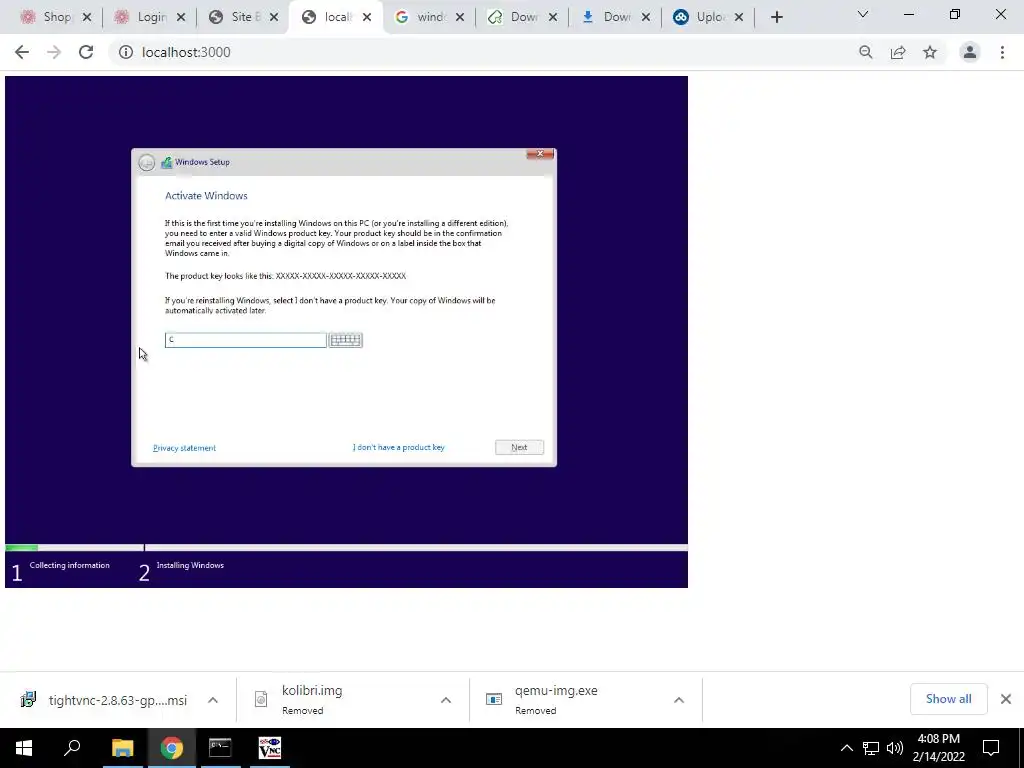Click the qemu-img.exe file icon
The height and width of the screenshot is (768, 1024).
[x=494, y=699]
